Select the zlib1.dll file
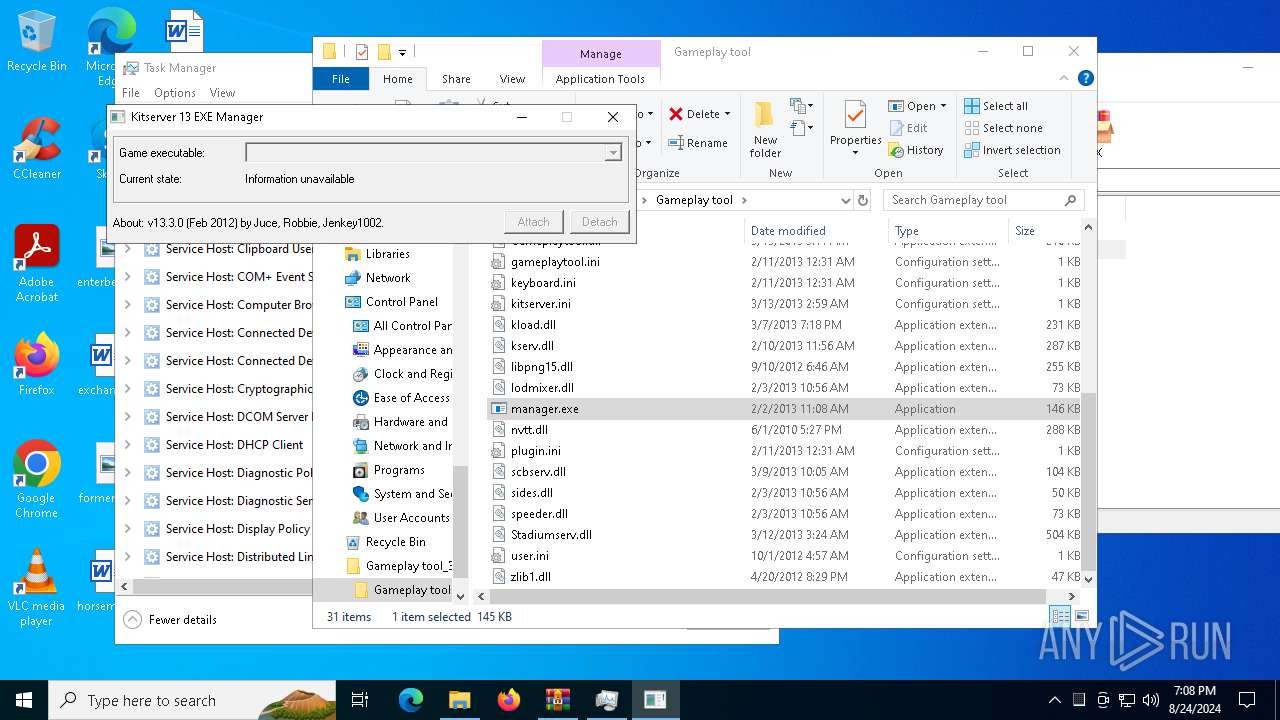Viewport: 1280px width, 720px height. [531, 577]
